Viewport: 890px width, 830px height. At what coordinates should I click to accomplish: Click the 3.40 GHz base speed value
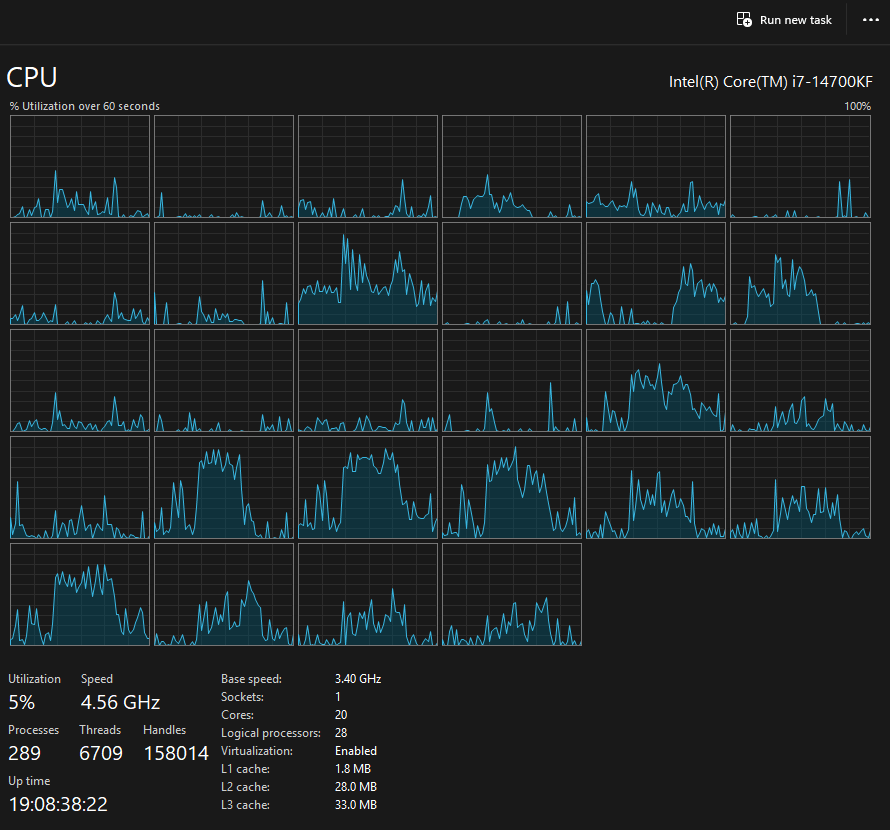[358, 679]
